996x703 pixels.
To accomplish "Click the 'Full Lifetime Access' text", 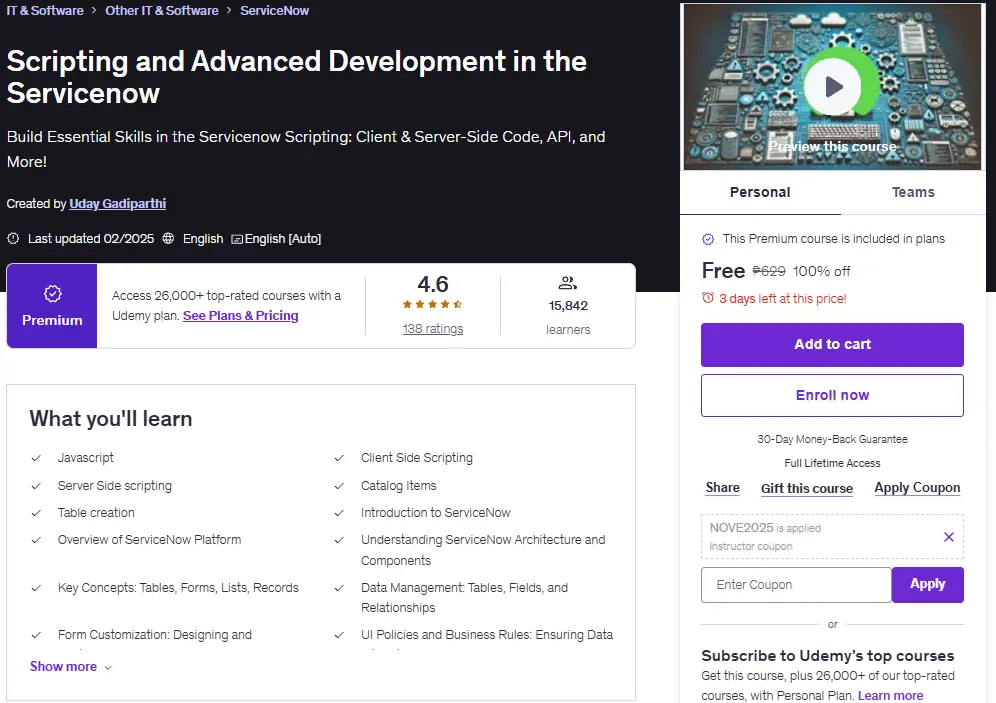I will pos(832,464).
